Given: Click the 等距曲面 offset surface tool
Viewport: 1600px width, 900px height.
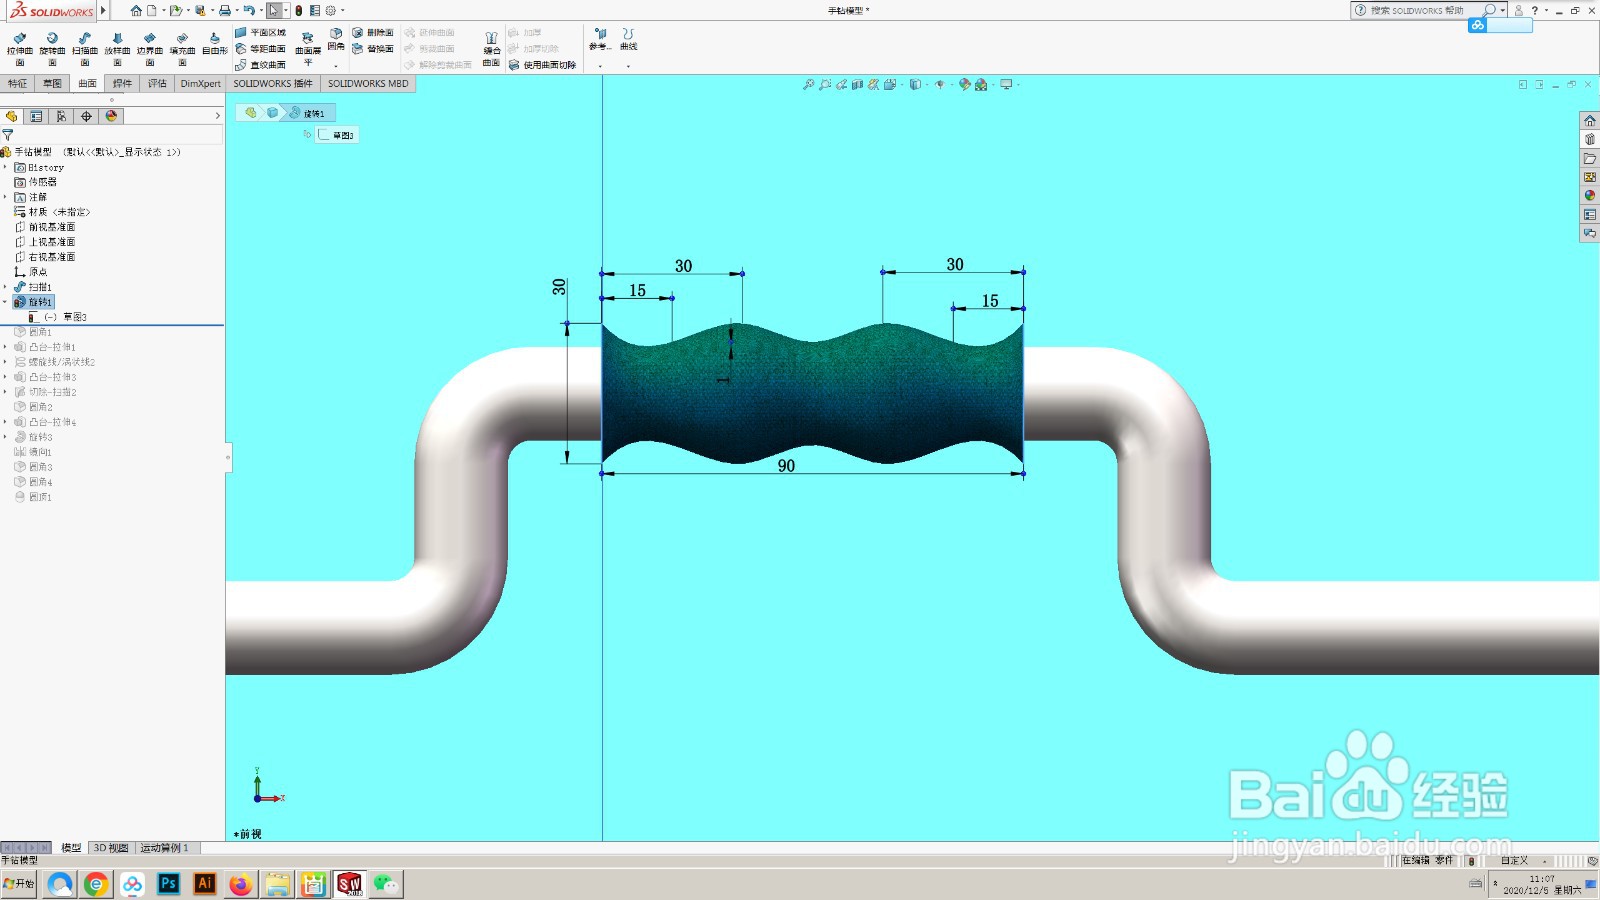Looking at the screenshot, I should click(260, 49).
